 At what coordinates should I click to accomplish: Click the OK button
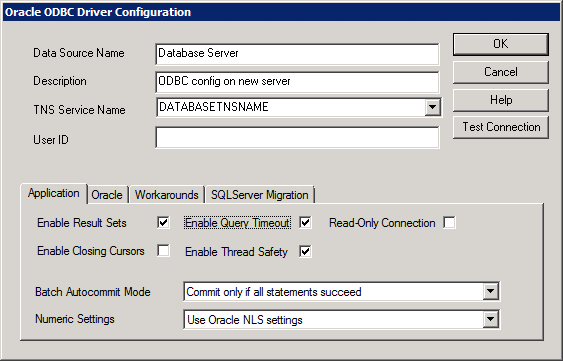[x=501, y=44]
